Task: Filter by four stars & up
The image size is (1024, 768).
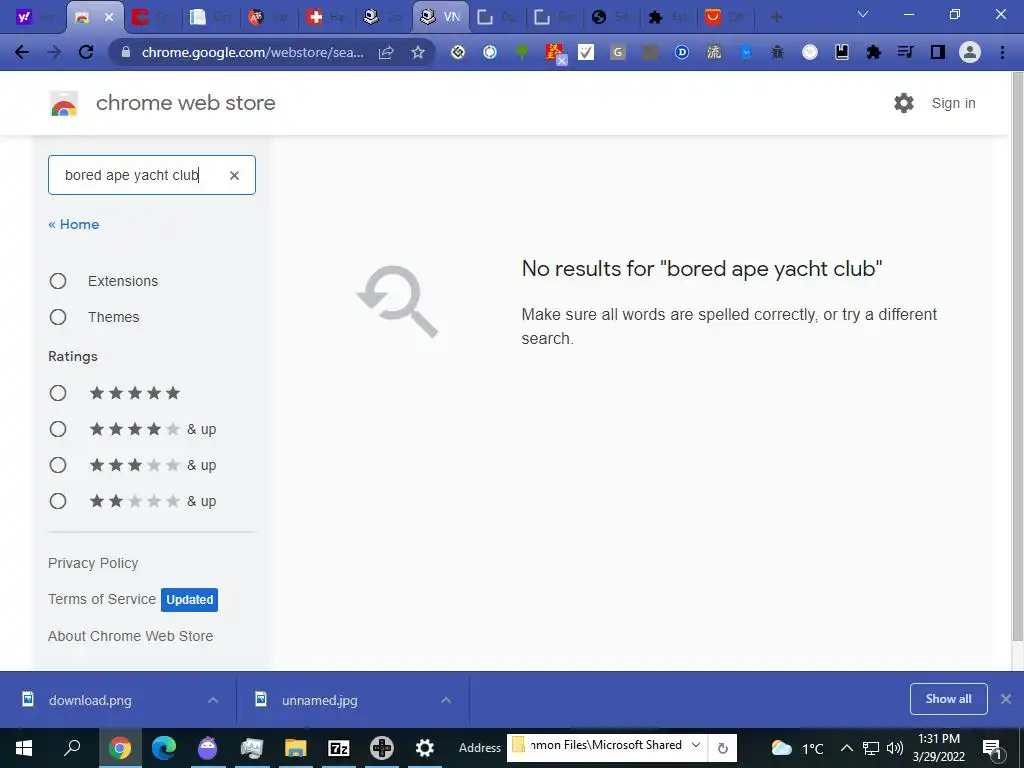Action: click(x=58, y=429)
